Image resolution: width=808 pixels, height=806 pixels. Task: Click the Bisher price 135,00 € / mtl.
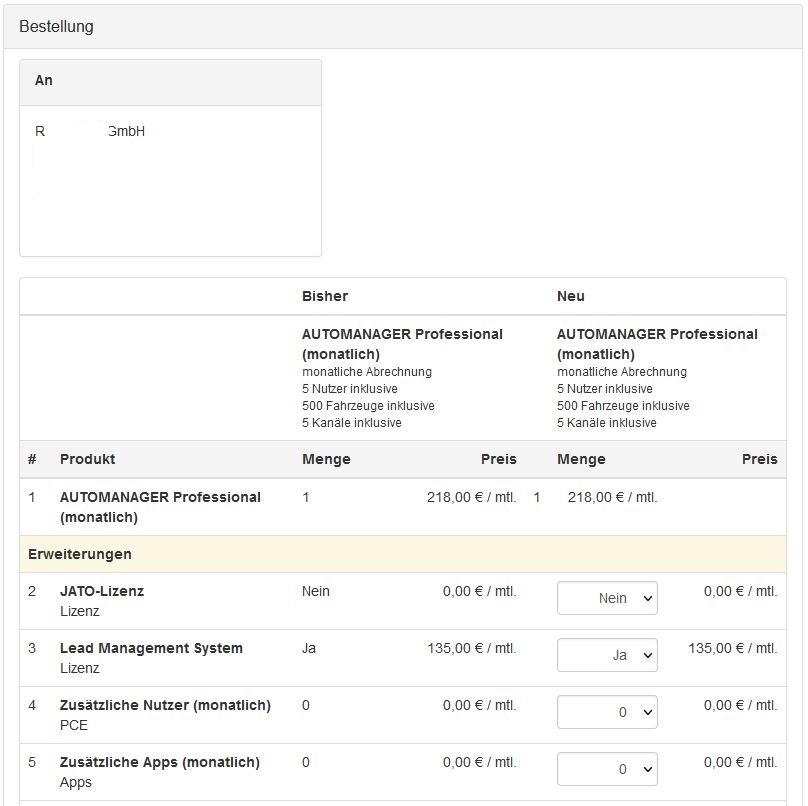coord(472,648)
